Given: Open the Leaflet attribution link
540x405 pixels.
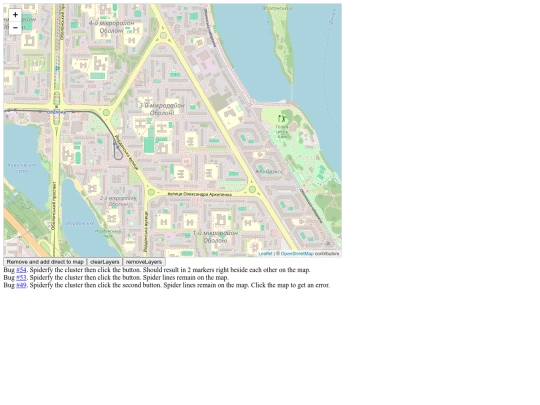Looking at the screenshot, I should (x=265, y=253).
